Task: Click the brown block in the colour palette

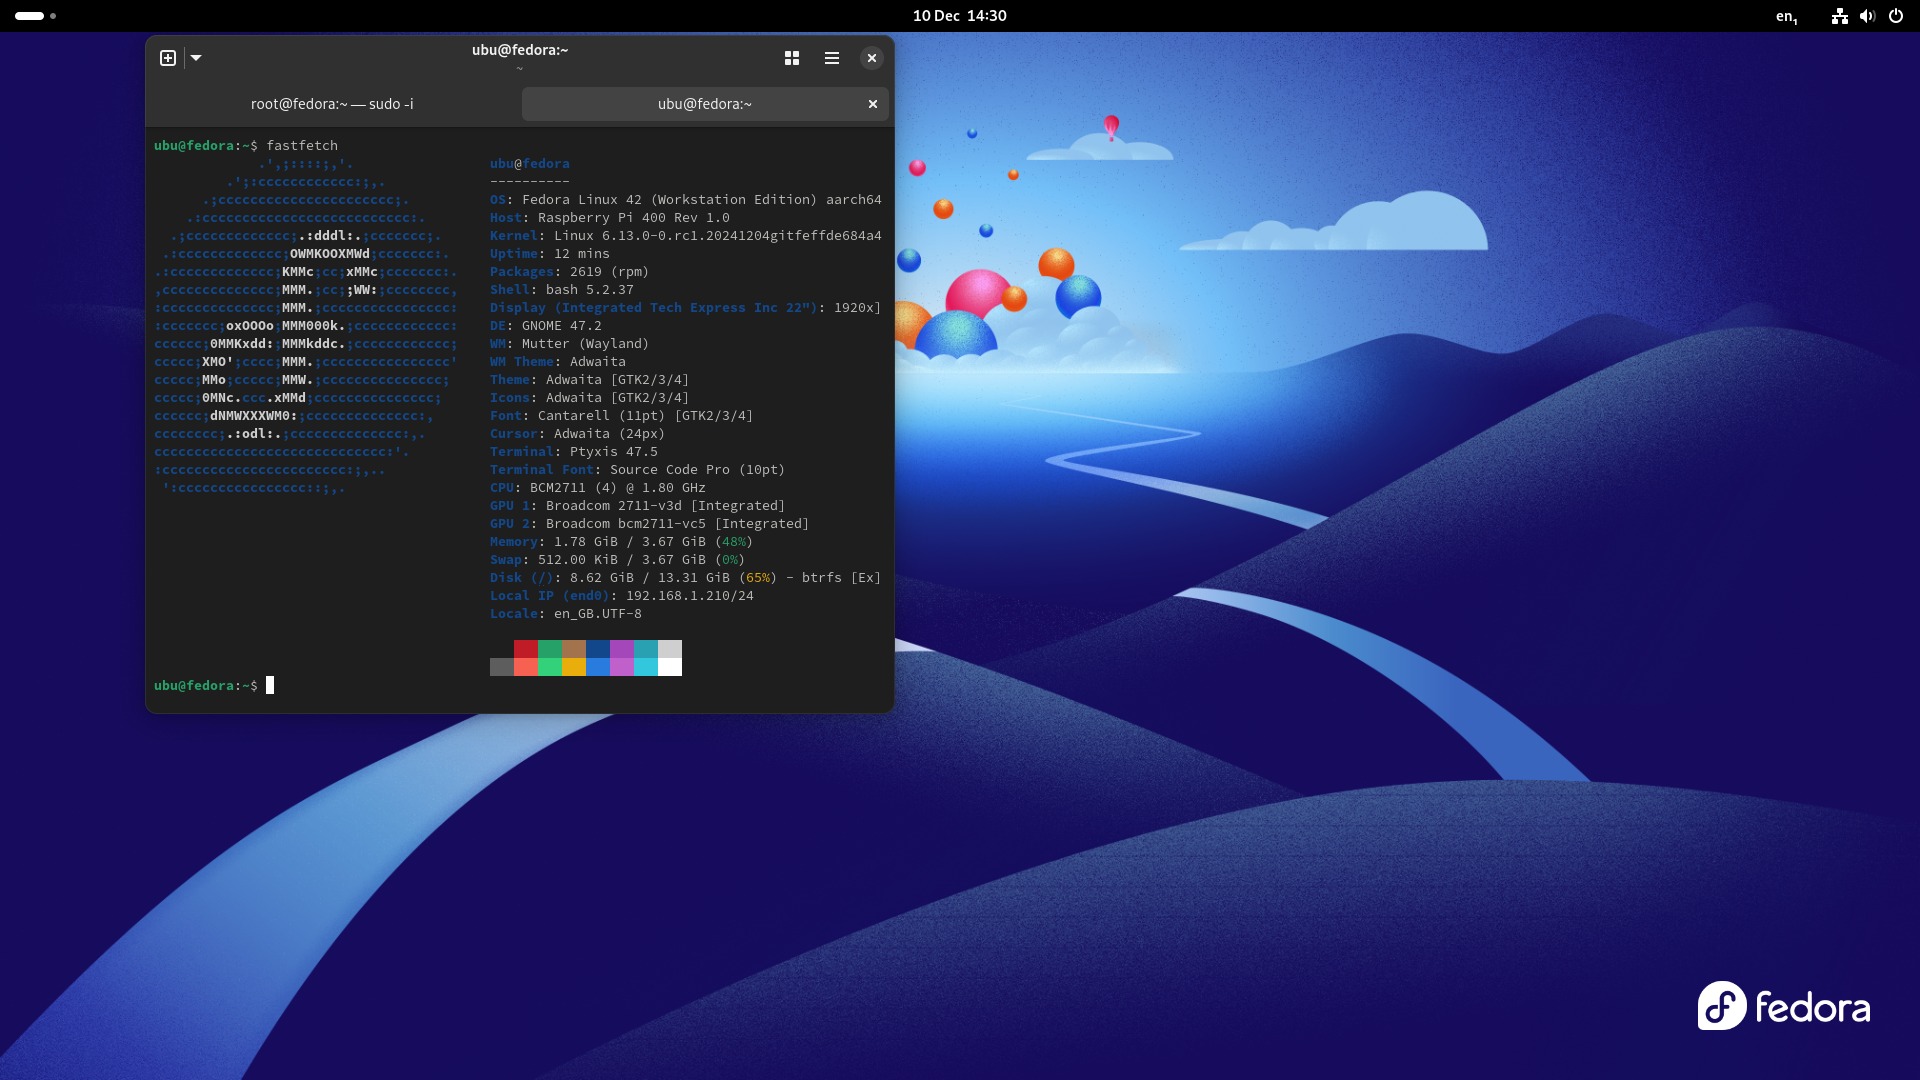Action: tap(574, 649)
